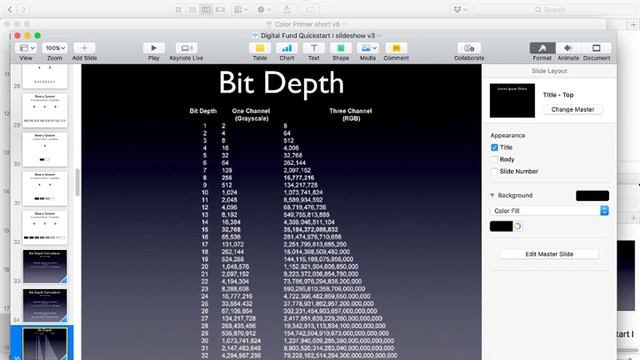Click the Add Slide plus button
640x360 pixels.
[84, 48]
